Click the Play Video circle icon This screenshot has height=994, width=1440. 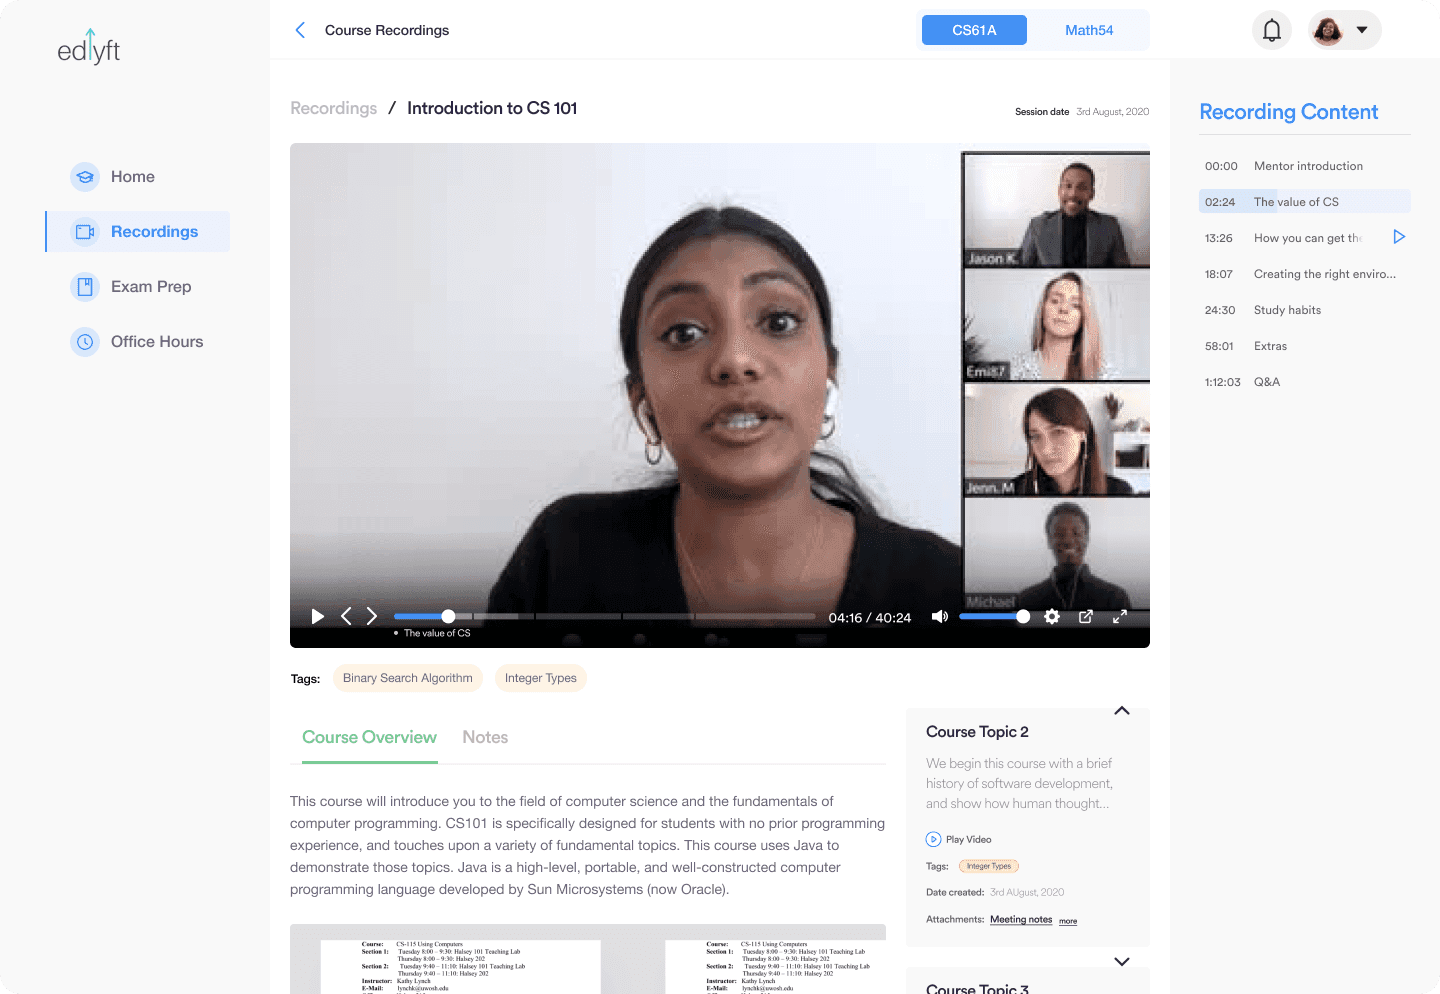(933, 840)
